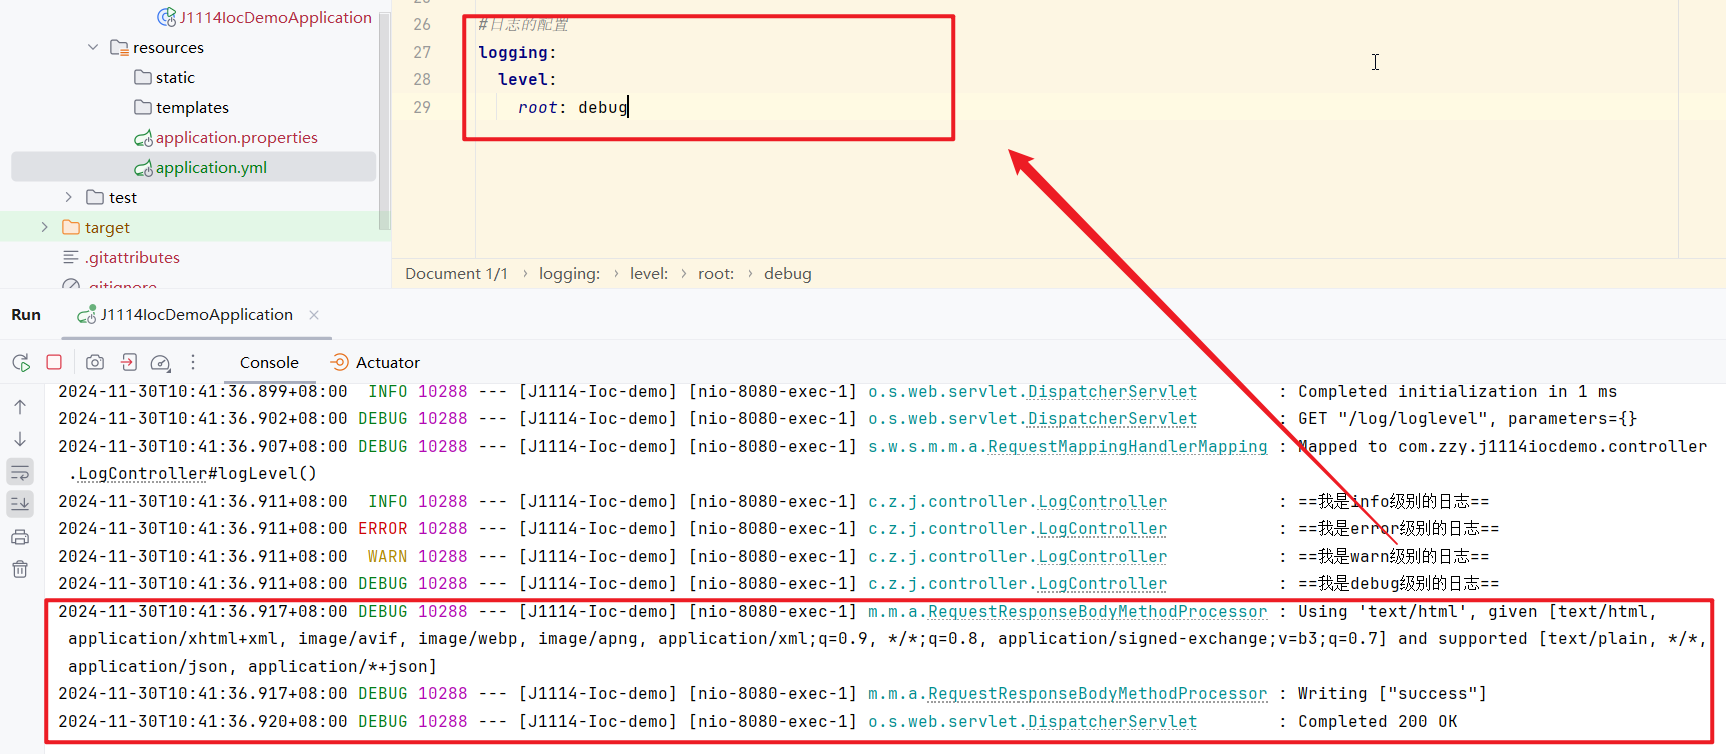Click RequestResponseBodyMethodProcessor link on 'Writing' line
The width and height of the screenshot is (1726, 754).
1097,693
